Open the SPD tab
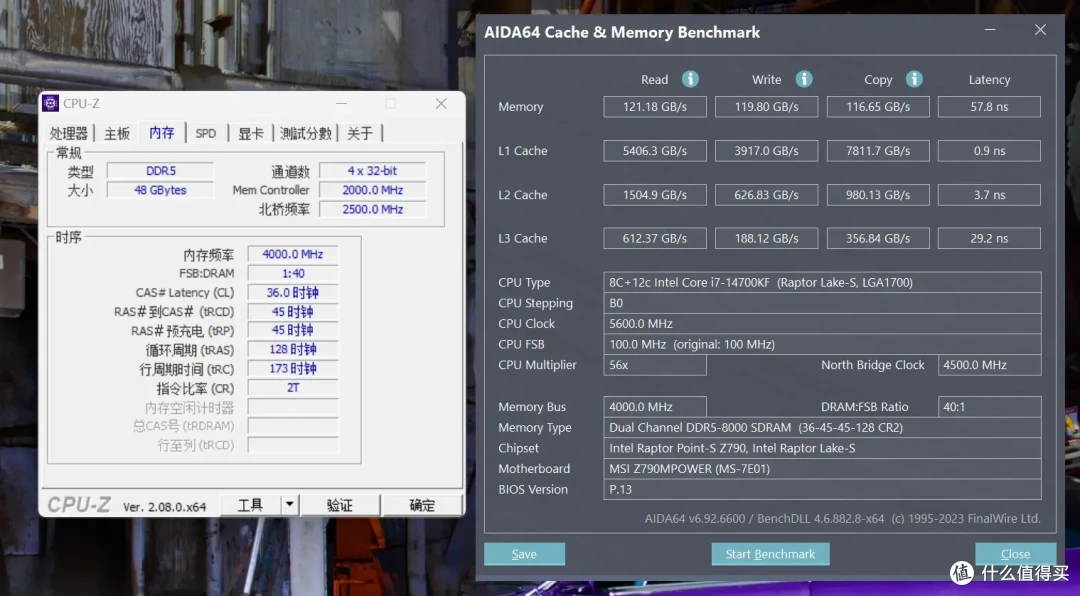This screenshot has width=1080, height=596. tap(206, 132)
